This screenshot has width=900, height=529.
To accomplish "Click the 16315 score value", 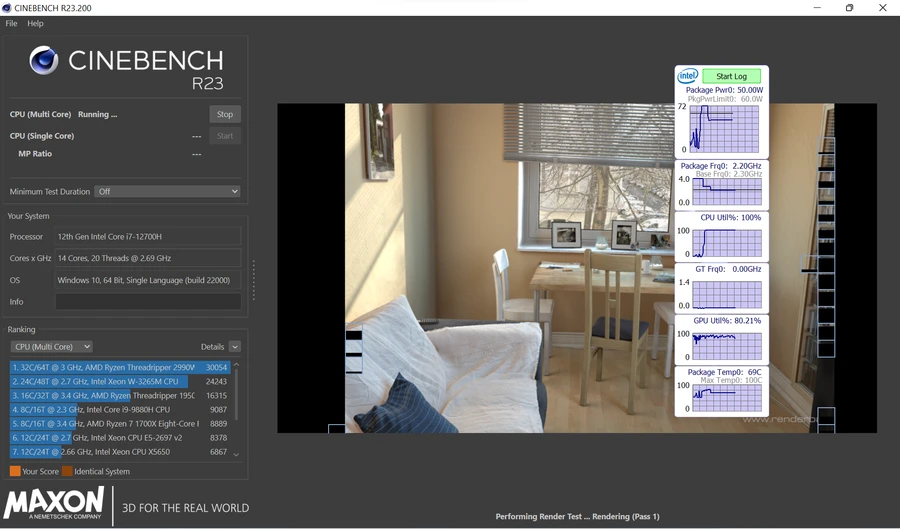I will pos(216,395).
